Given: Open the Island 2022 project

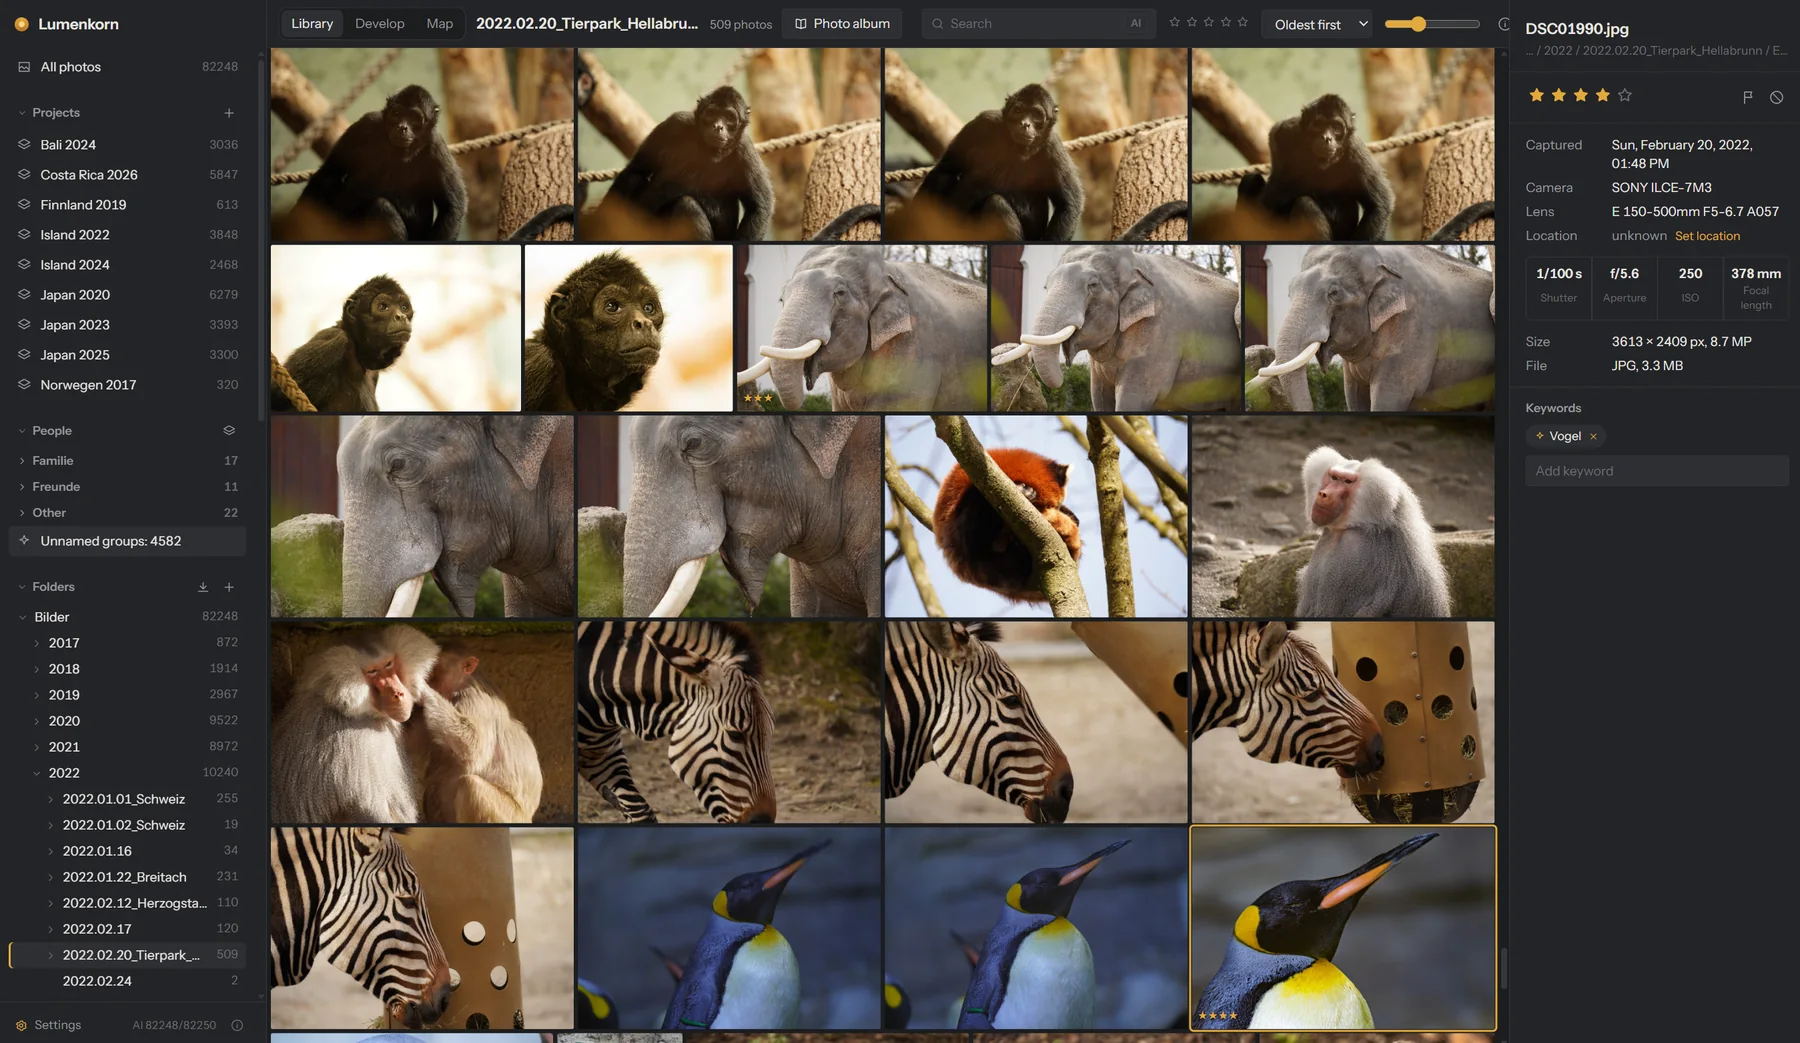Looking at the screenshot, I should pos(128,234).
